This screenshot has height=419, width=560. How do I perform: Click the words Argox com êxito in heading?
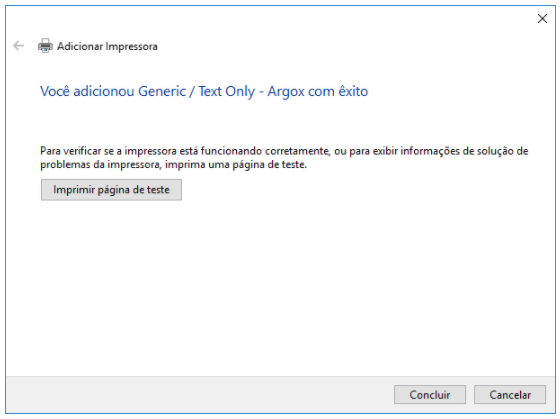tap(318, 91)
